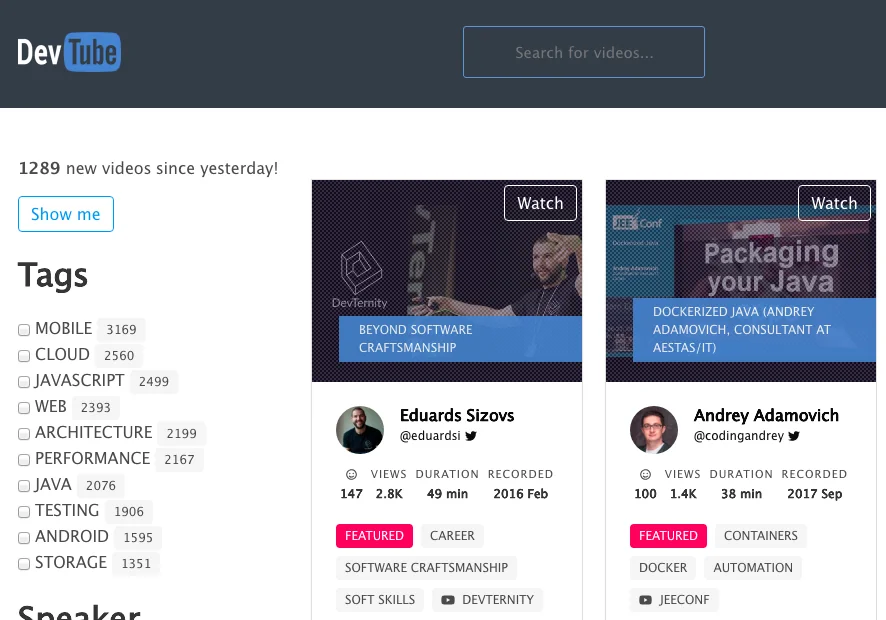Watch the Dockerized Java video
Screen dimensions: 886x620
click(x=834, y=203)
